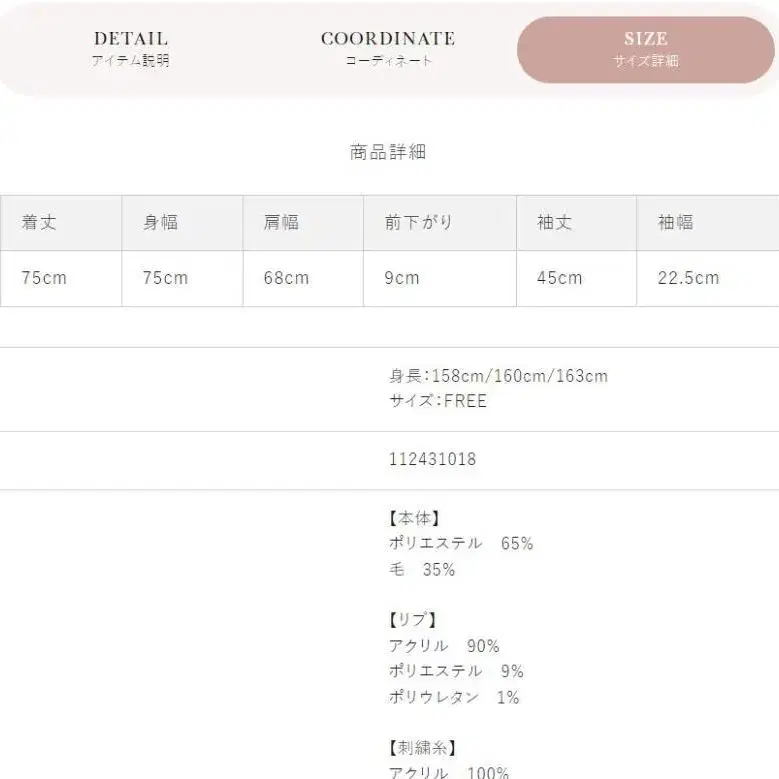Image resolution: width=779 pixels, height=779 pixels.
Task: Click the 身幅 column header
Action: pos(161,222)
